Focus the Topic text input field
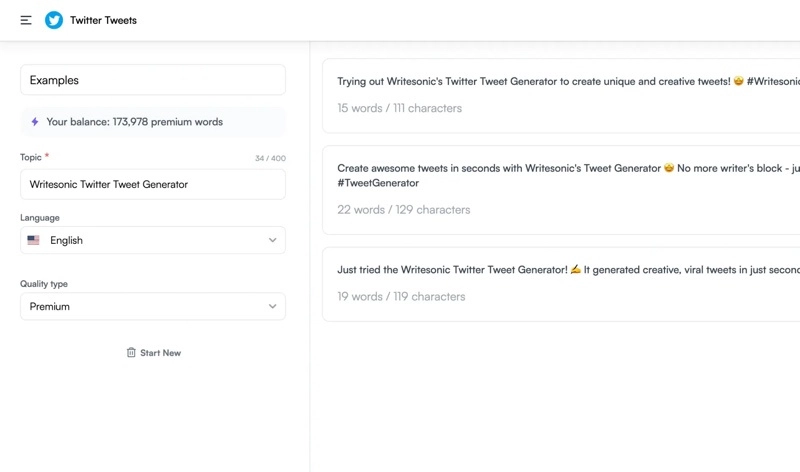This screenshot has width=800, height=472. [152, 184]
